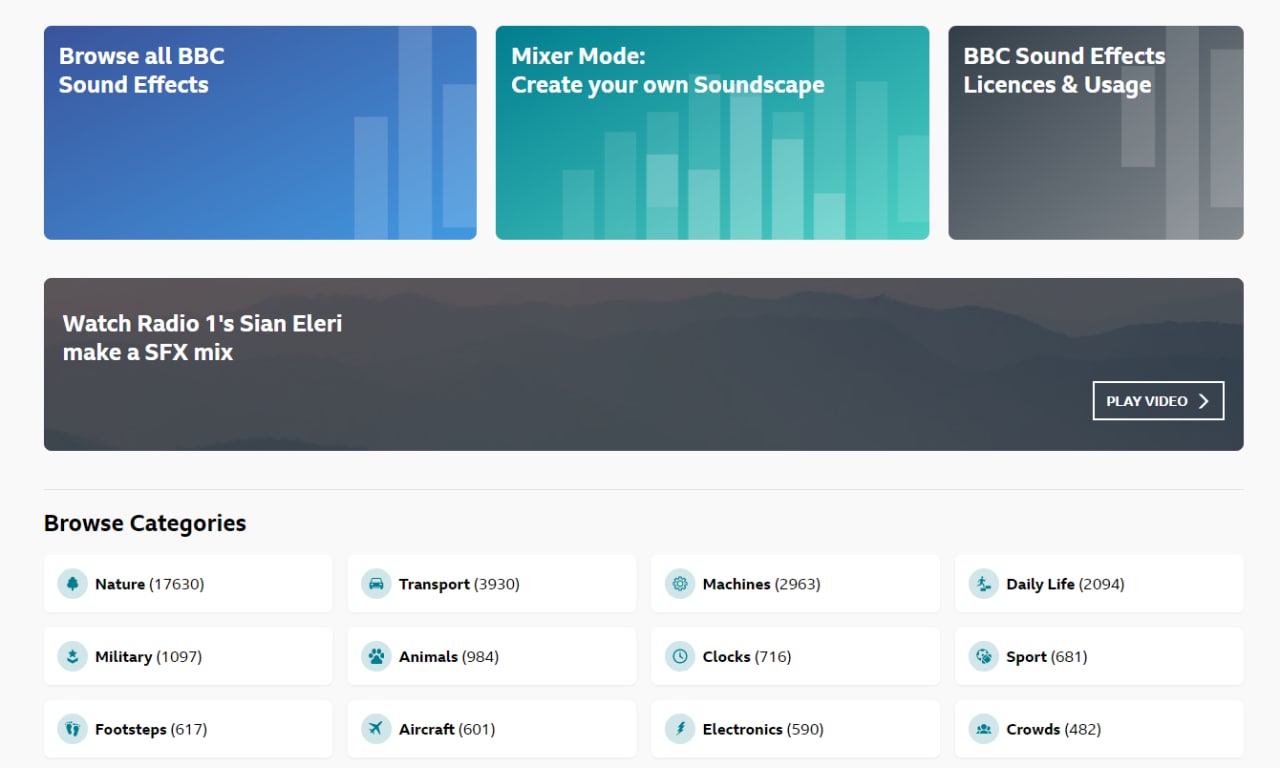Choose the Sport (681) category

(x=1100, y=657)
